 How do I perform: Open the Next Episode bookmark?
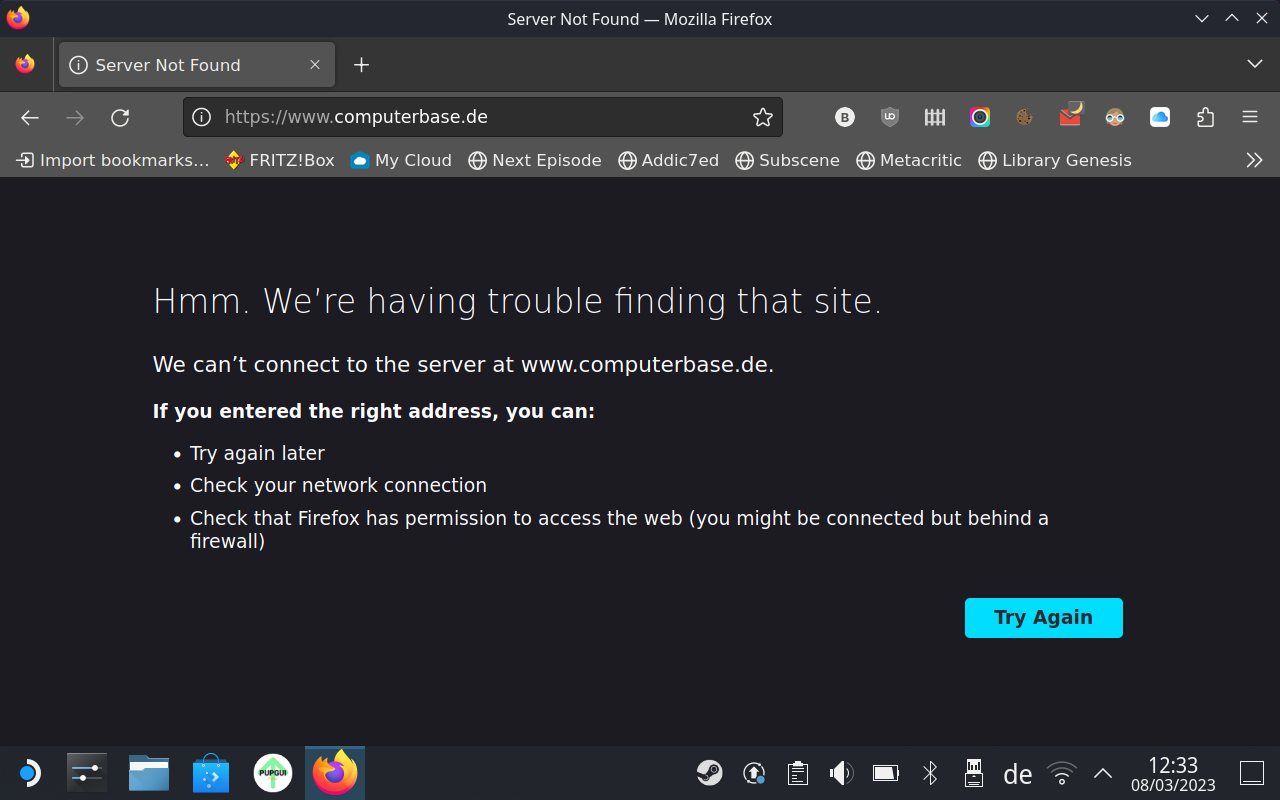(535, 160)
